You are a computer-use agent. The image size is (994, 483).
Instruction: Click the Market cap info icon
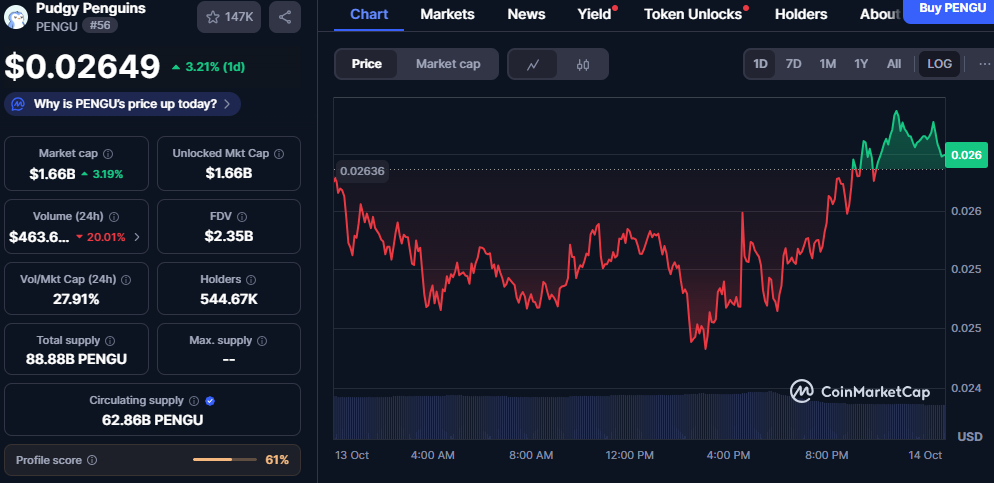[x=108, y=154]
